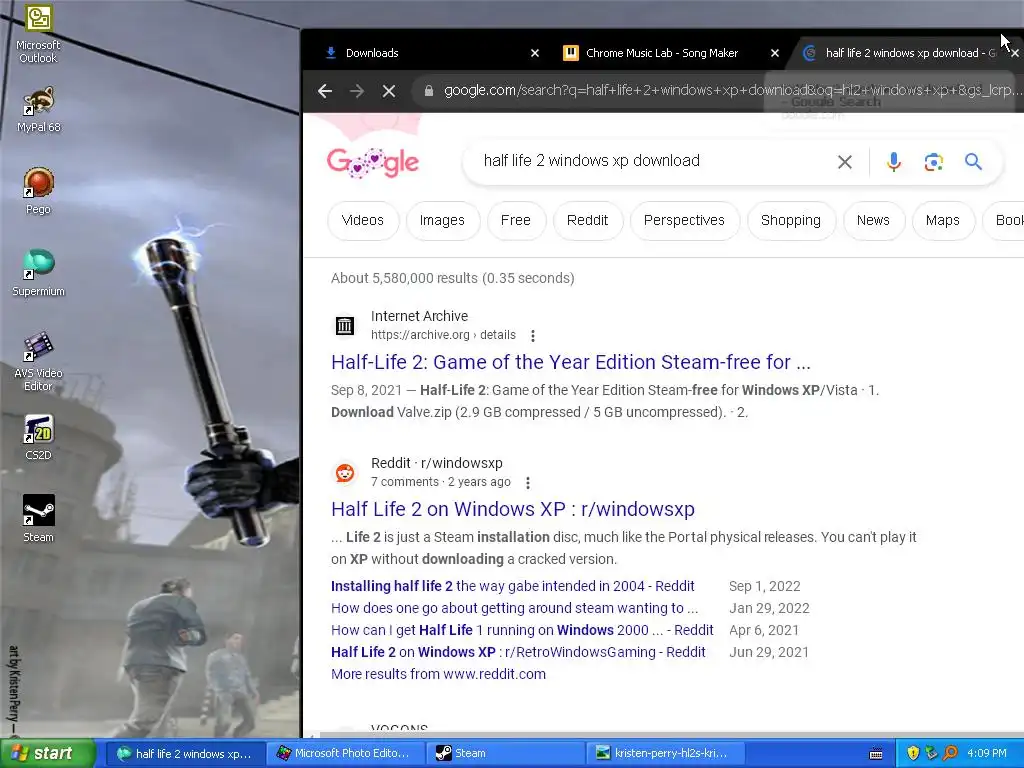Launch Supermium from the desktop
1024x768 pixels.
point(38,273)
